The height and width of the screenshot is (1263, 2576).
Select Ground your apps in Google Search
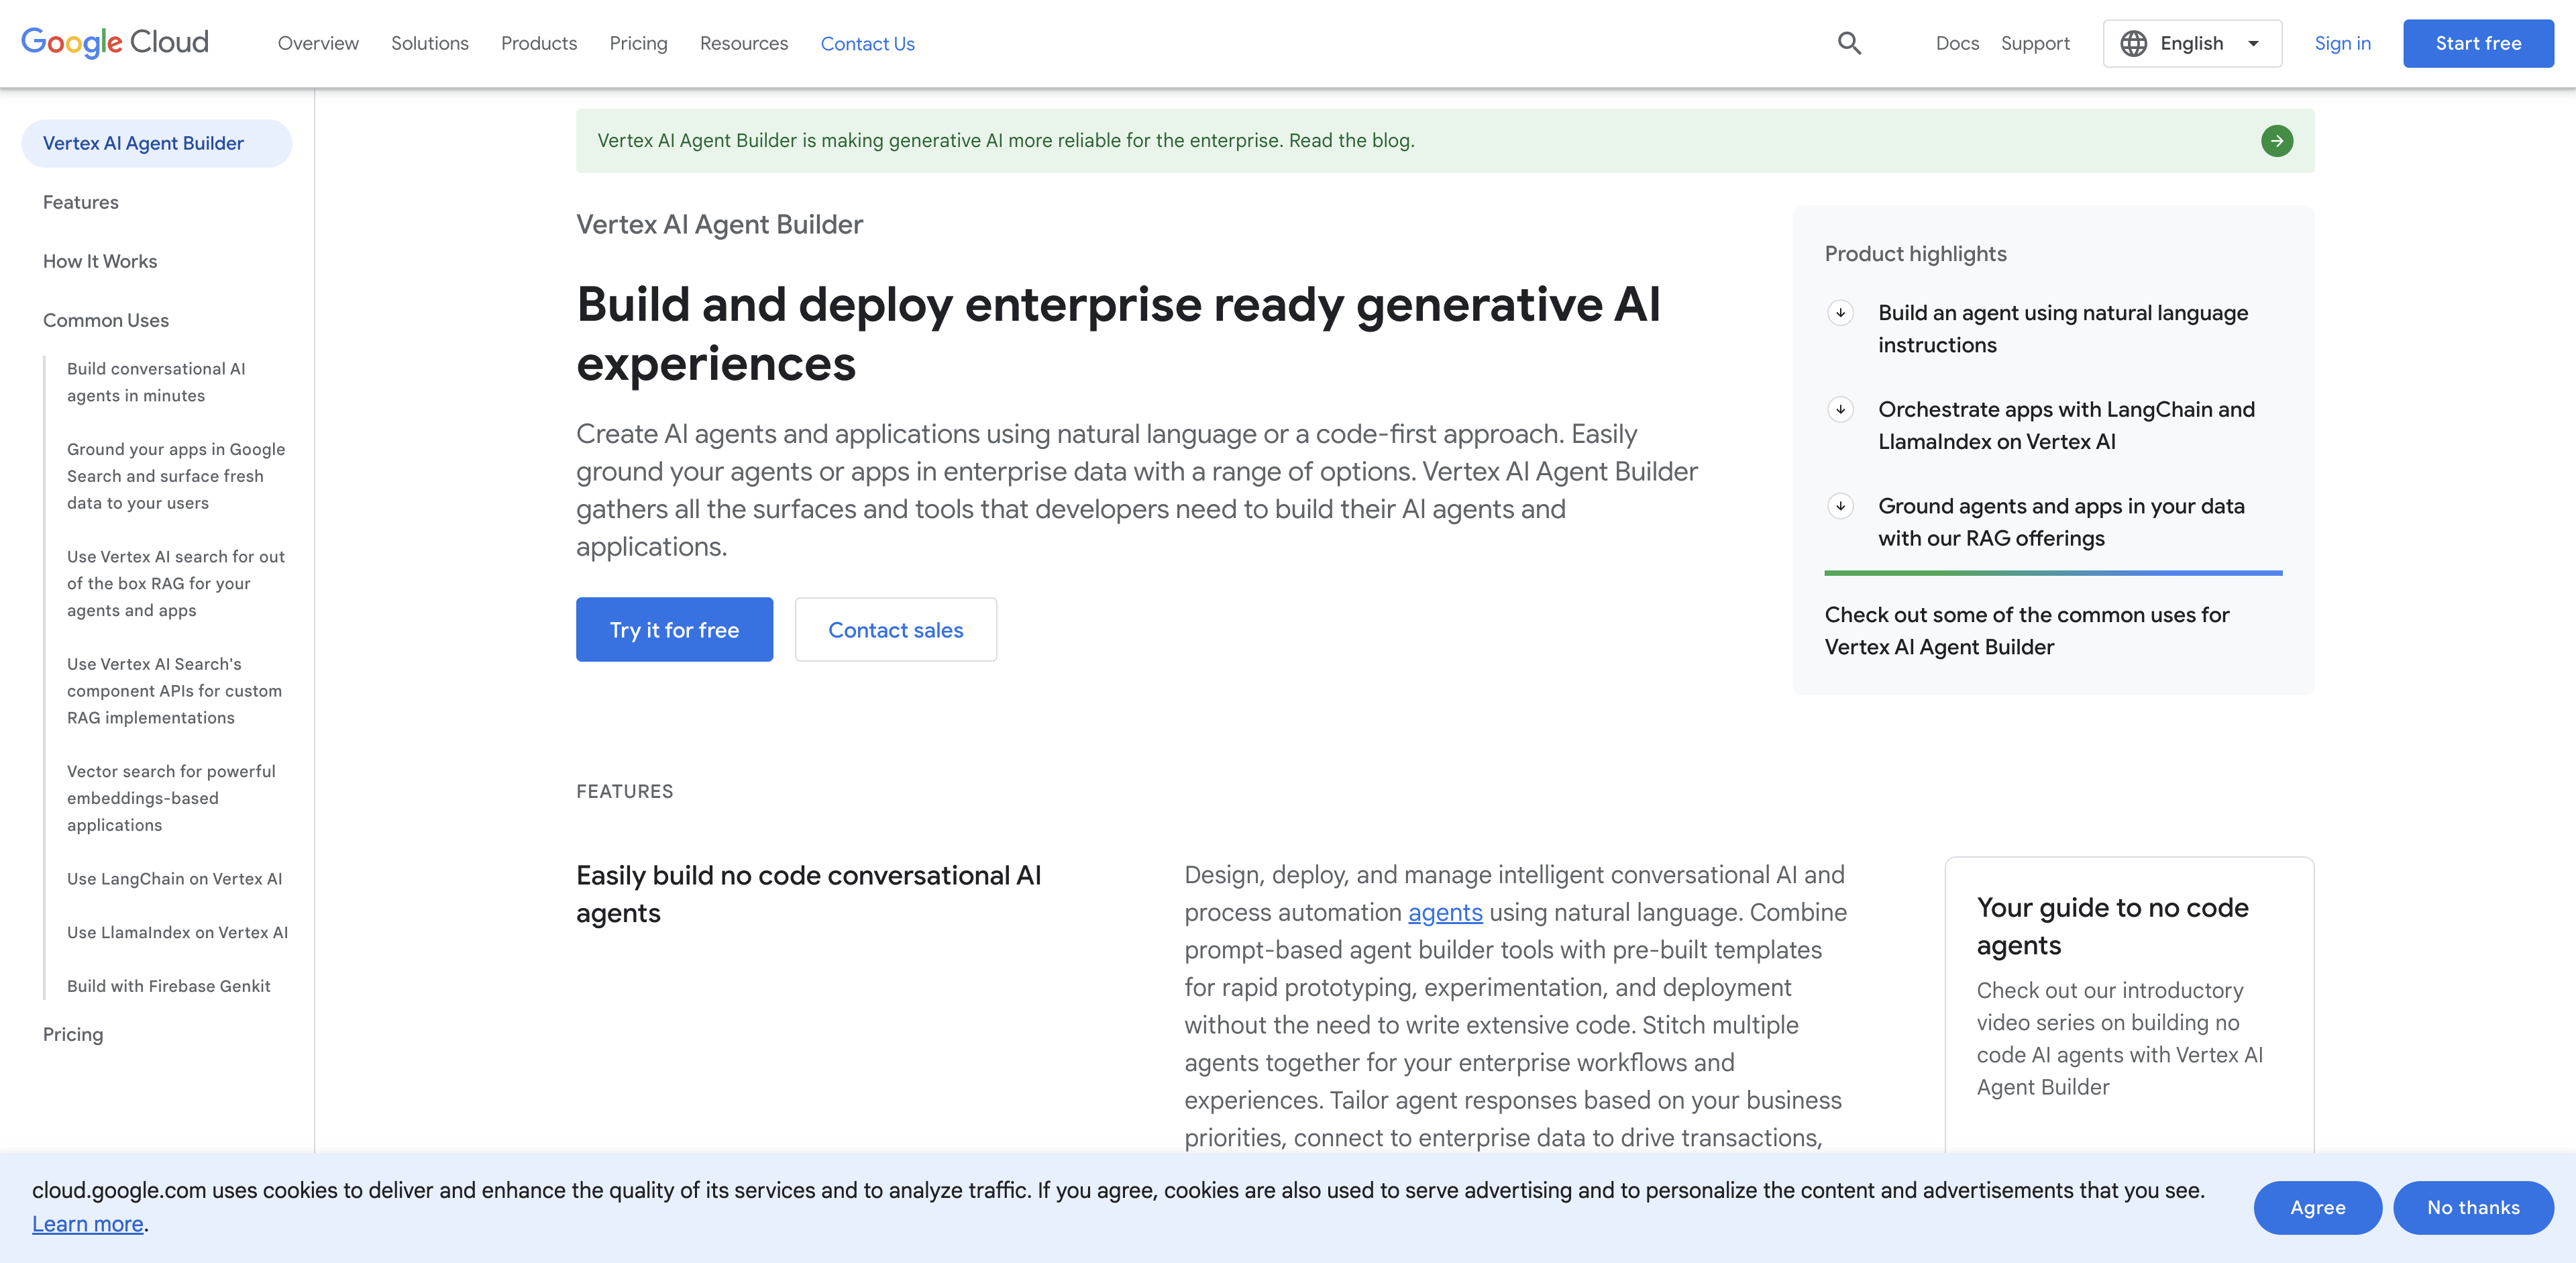pyautogui.click(x=176, y=476)
